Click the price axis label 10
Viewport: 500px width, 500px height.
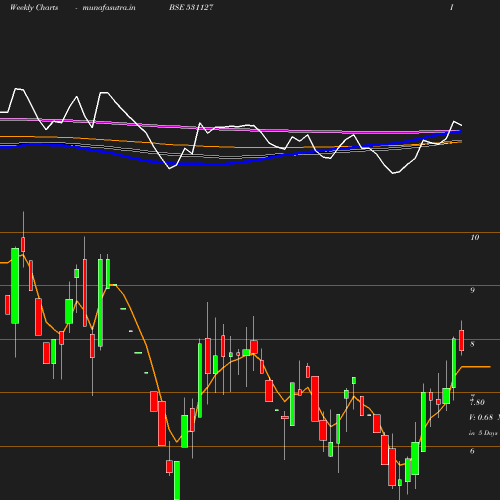(475, 237)
